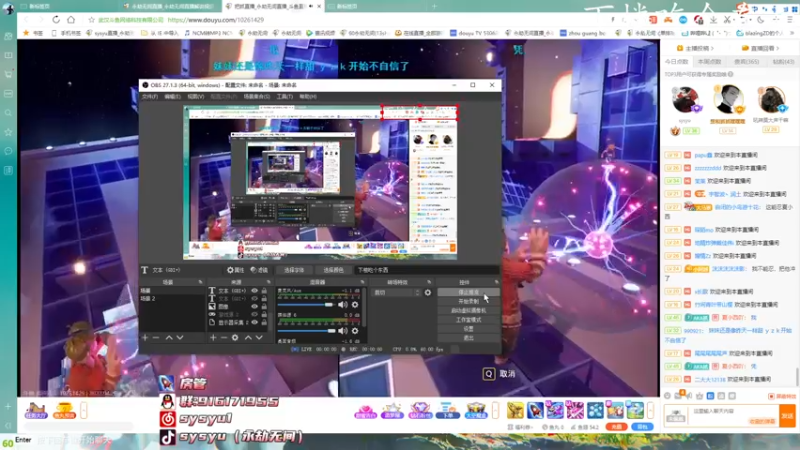Open favorites star in browser left sidebar
This screenshot has height=450, width=800.
tap(8, 132)
